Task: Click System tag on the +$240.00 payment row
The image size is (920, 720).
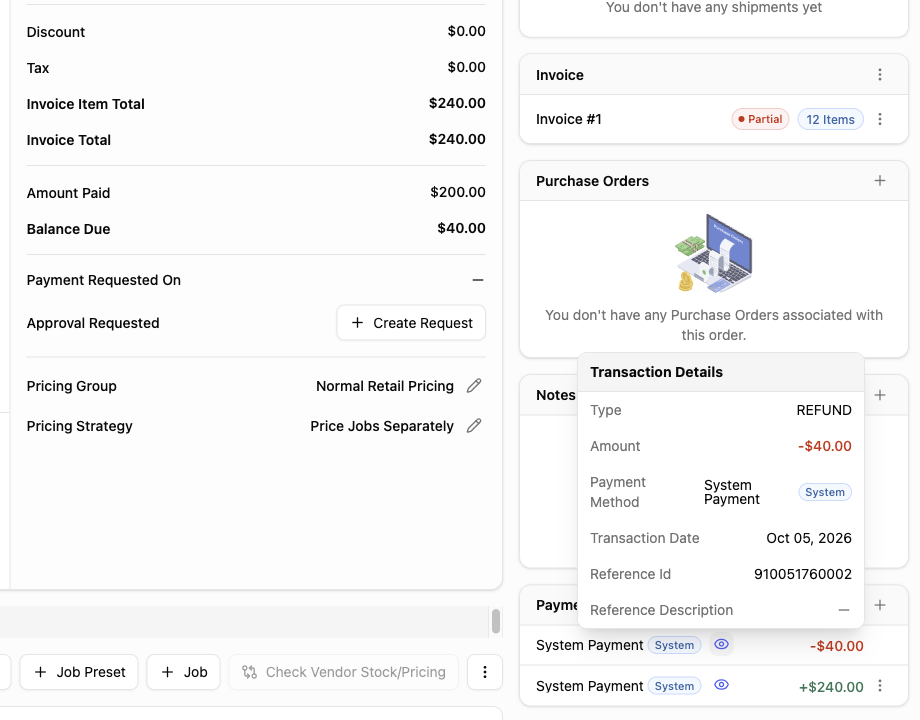Action: tap(674, 686)
